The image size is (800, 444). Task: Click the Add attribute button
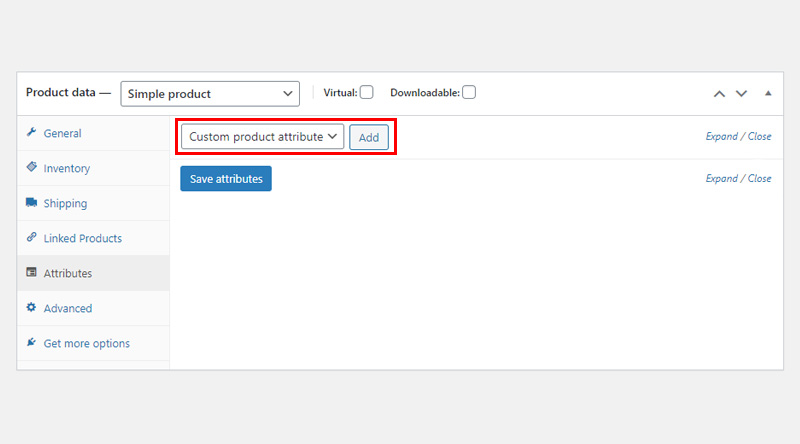pos(369,137)
